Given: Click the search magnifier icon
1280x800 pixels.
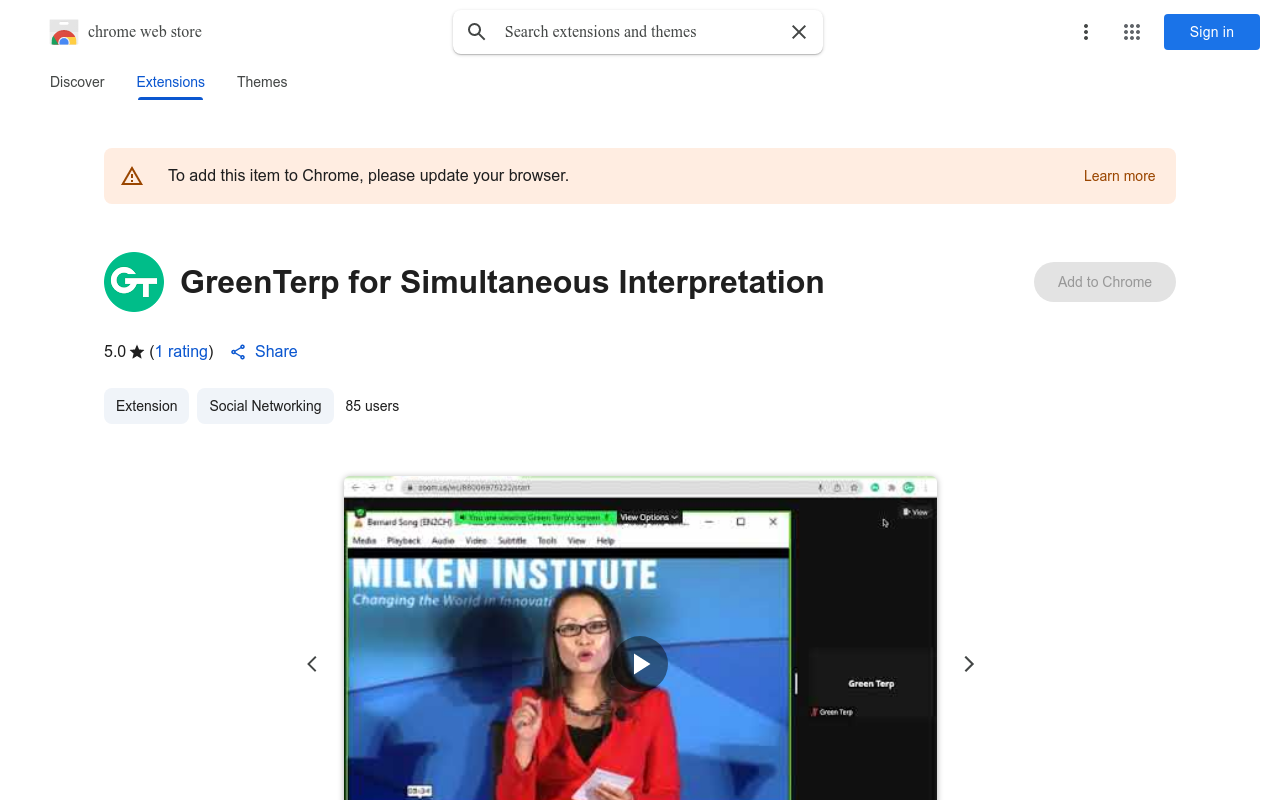Looking at the screenshot, I should (x=477, y=32).
